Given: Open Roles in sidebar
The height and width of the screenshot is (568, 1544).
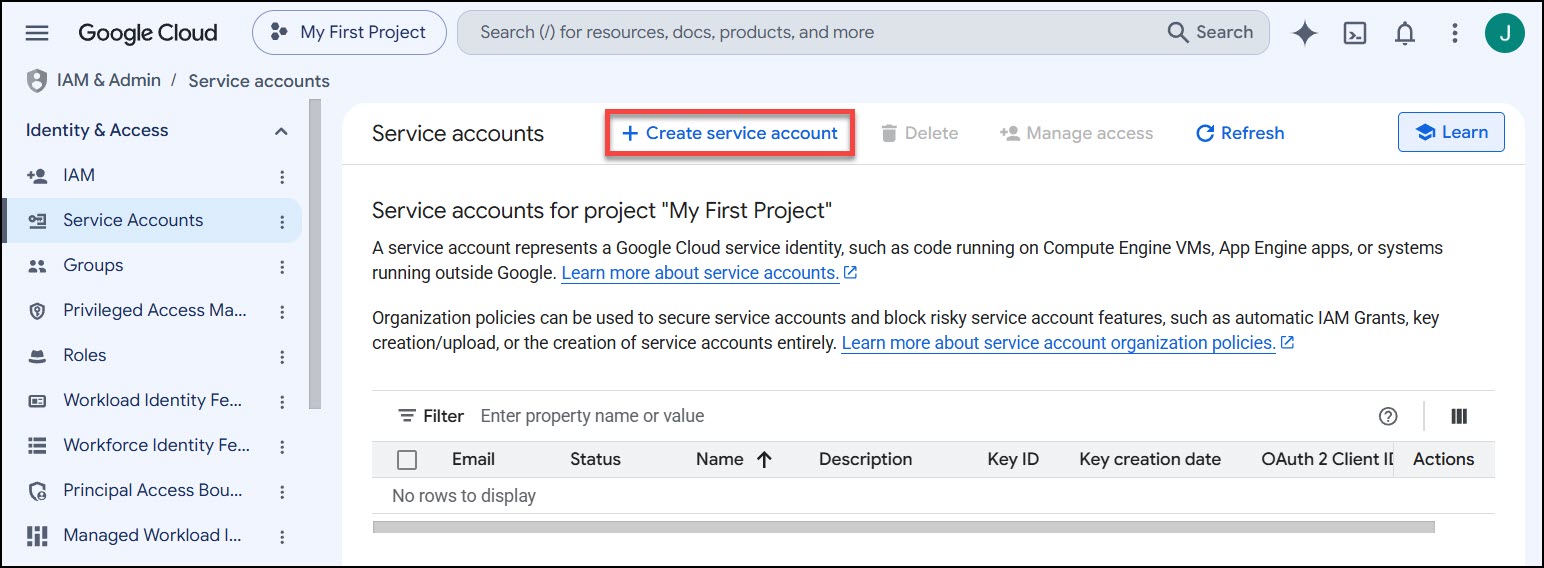Looking at the screenshot, I should pyautogui.click(x=84, y=355).
